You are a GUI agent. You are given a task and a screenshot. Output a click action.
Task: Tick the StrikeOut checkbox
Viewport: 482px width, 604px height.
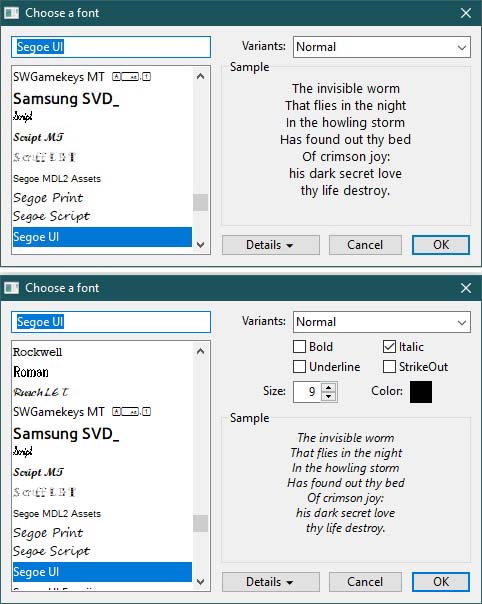coord(389,366)
